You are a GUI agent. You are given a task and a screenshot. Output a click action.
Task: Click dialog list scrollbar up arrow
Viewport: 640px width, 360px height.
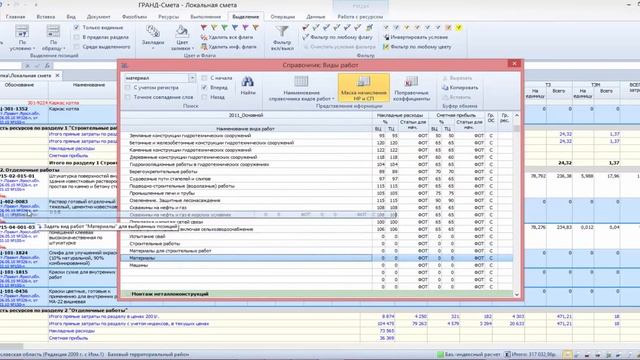516,116
